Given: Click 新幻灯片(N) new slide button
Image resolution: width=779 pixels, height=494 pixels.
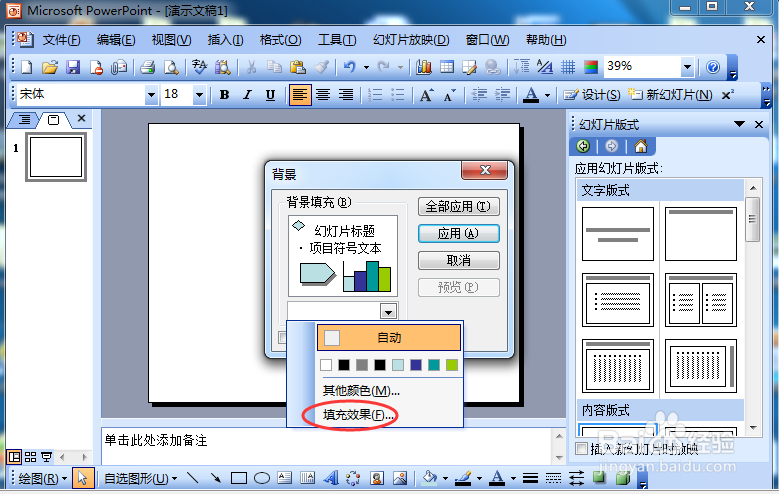Looking at the screenshot, I should click(x=670, y=94).
